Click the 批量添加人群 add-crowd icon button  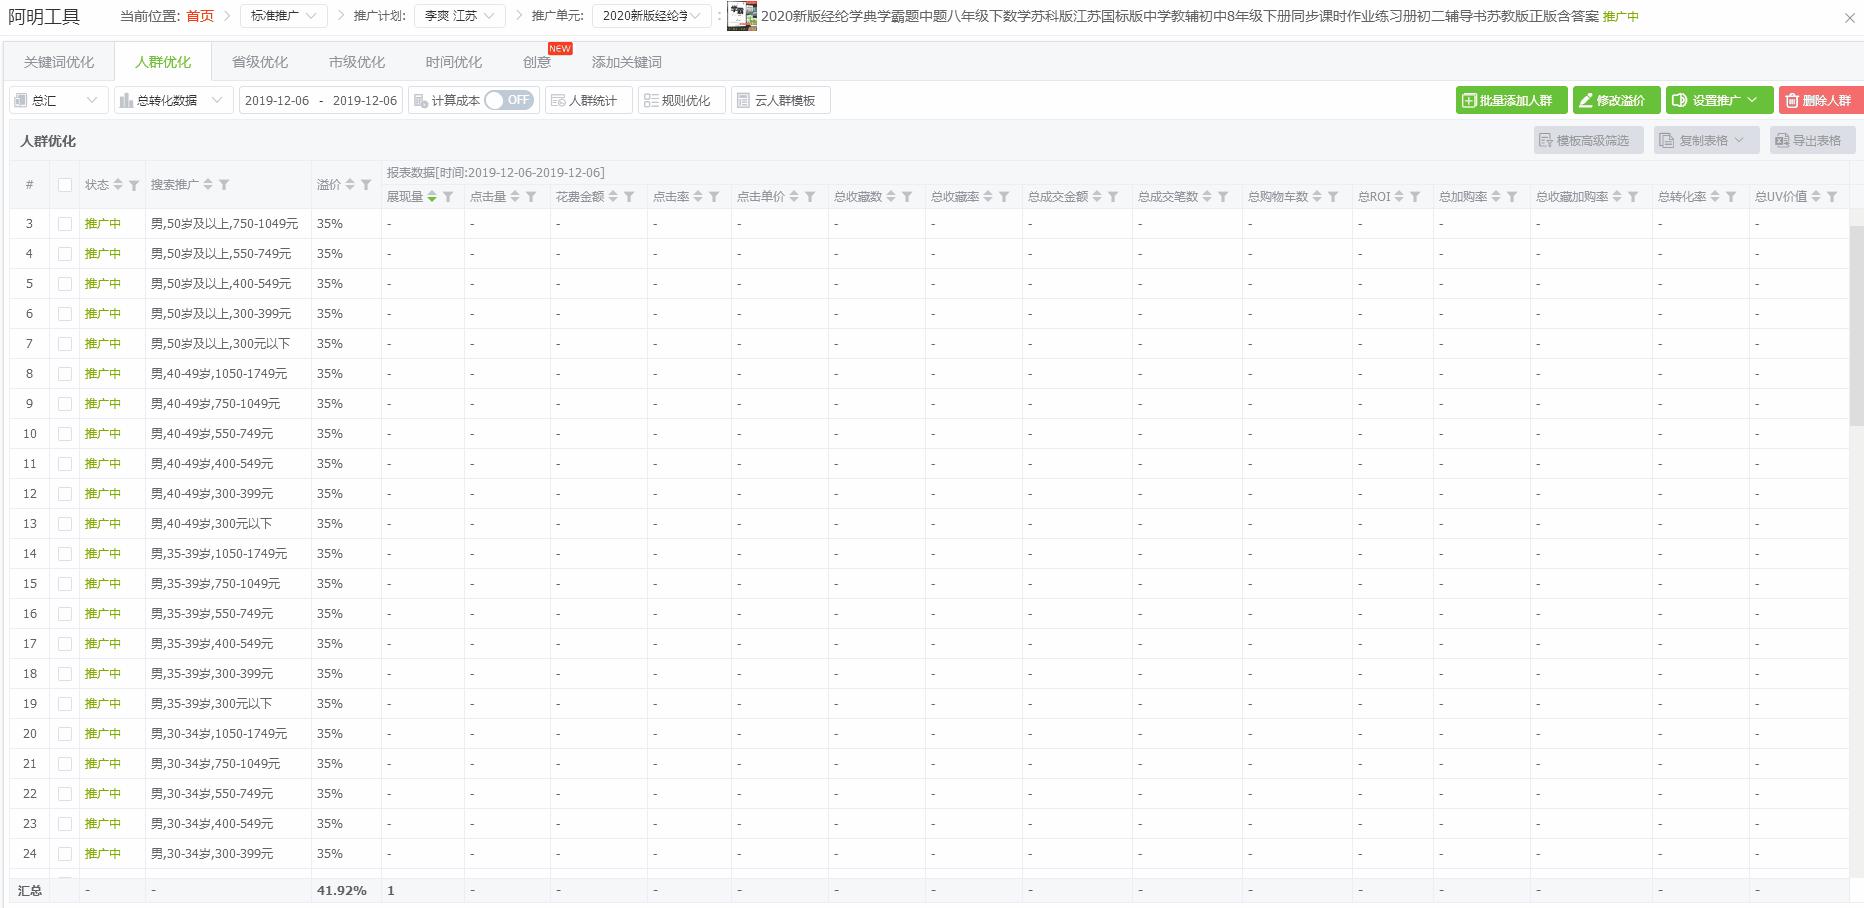pyautogui.click(x=1510, y=100)
